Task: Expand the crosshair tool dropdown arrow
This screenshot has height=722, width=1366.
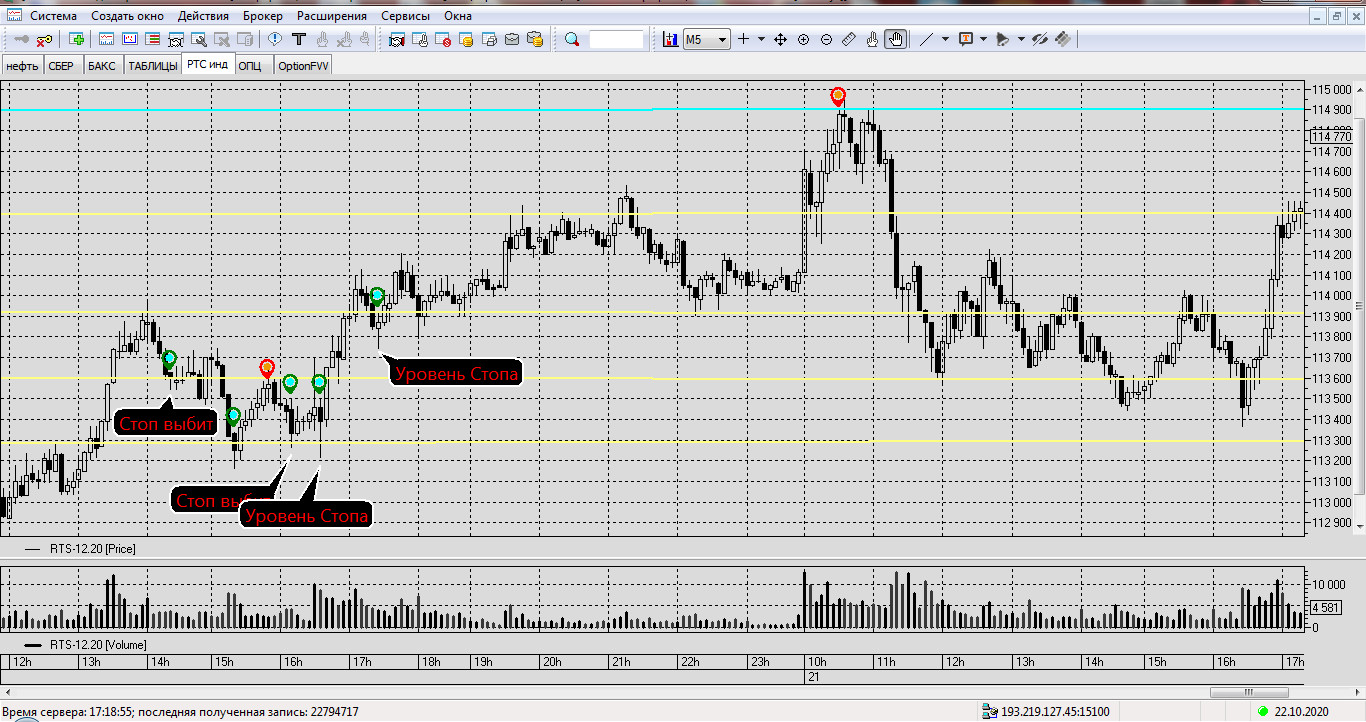Action: 761,40
